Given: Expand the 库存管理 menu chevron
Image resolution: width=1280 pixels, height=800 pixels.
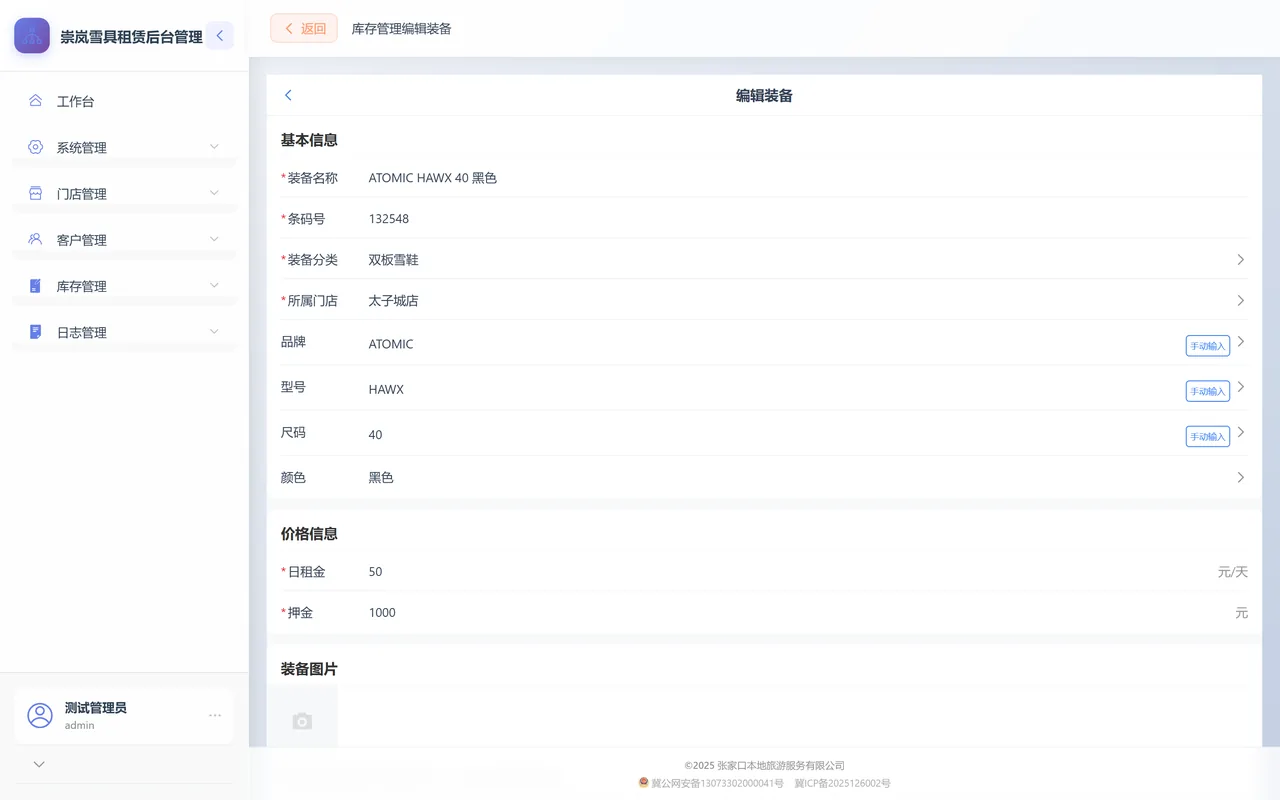Looking at the screenshot, I should click(214, 285).
